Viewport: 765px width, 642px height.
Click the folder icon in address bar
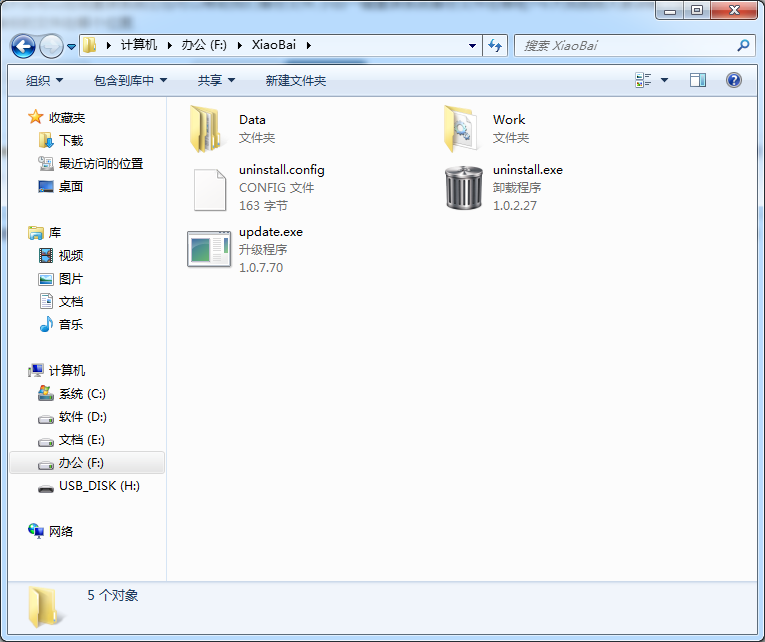(89, 45)
